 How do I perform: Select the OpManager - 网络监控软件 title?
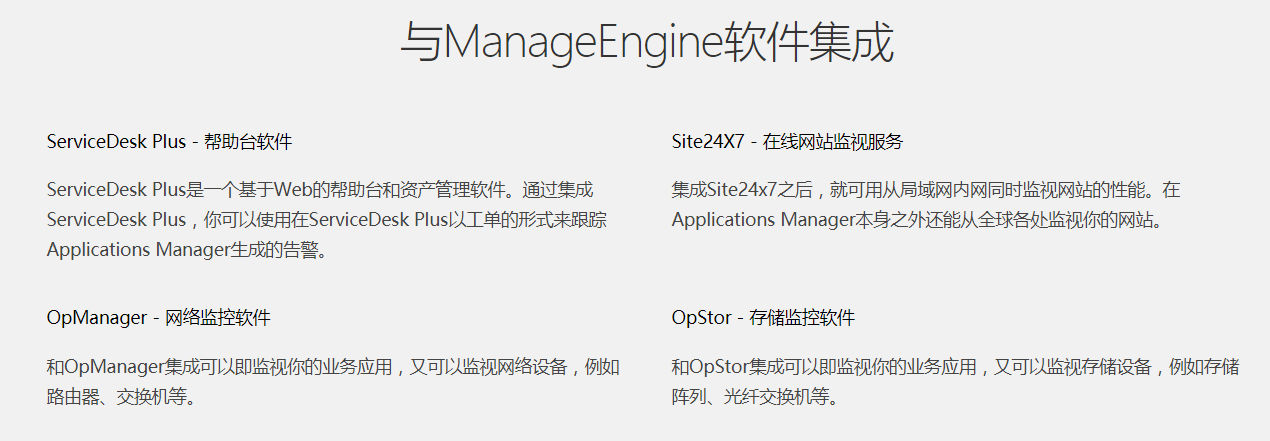click(158, 319)
